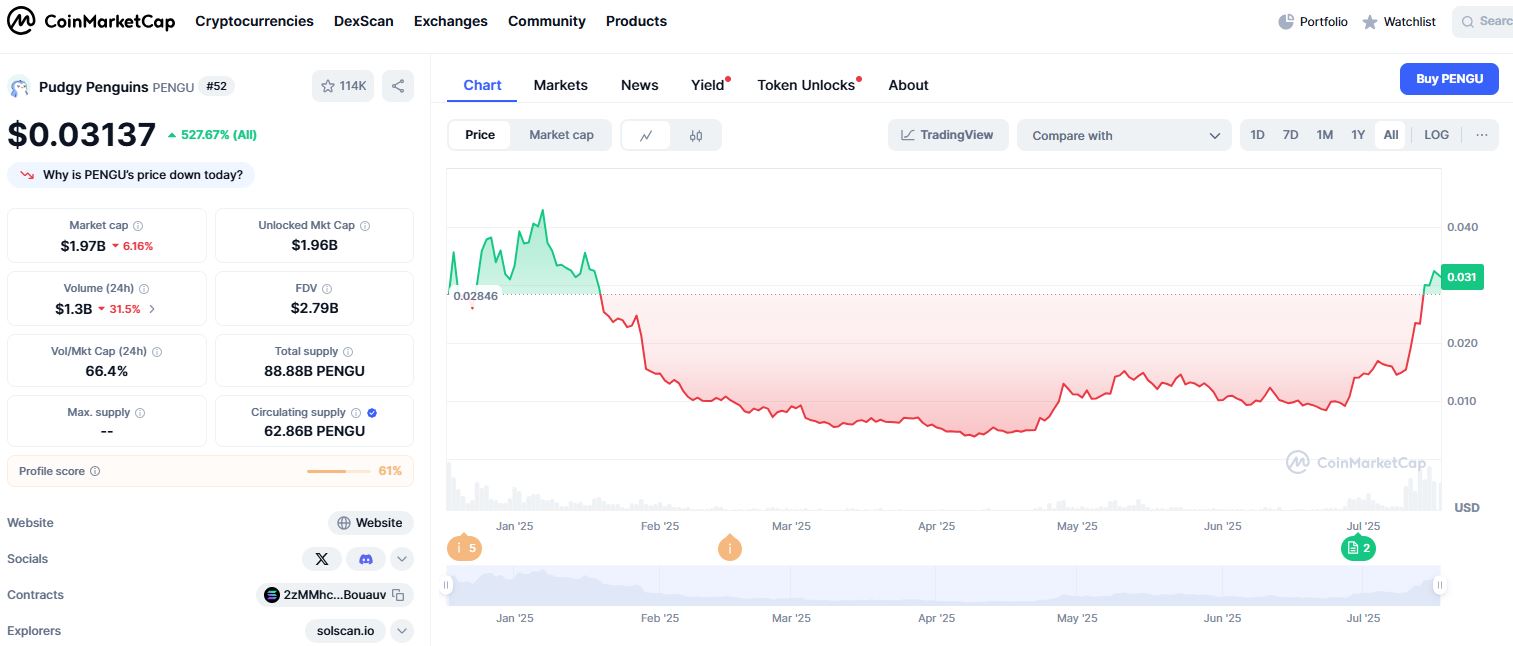Click the Pudgy Penguins coin avatar icon
This screenshot has width=1513, height=646.
20,87
